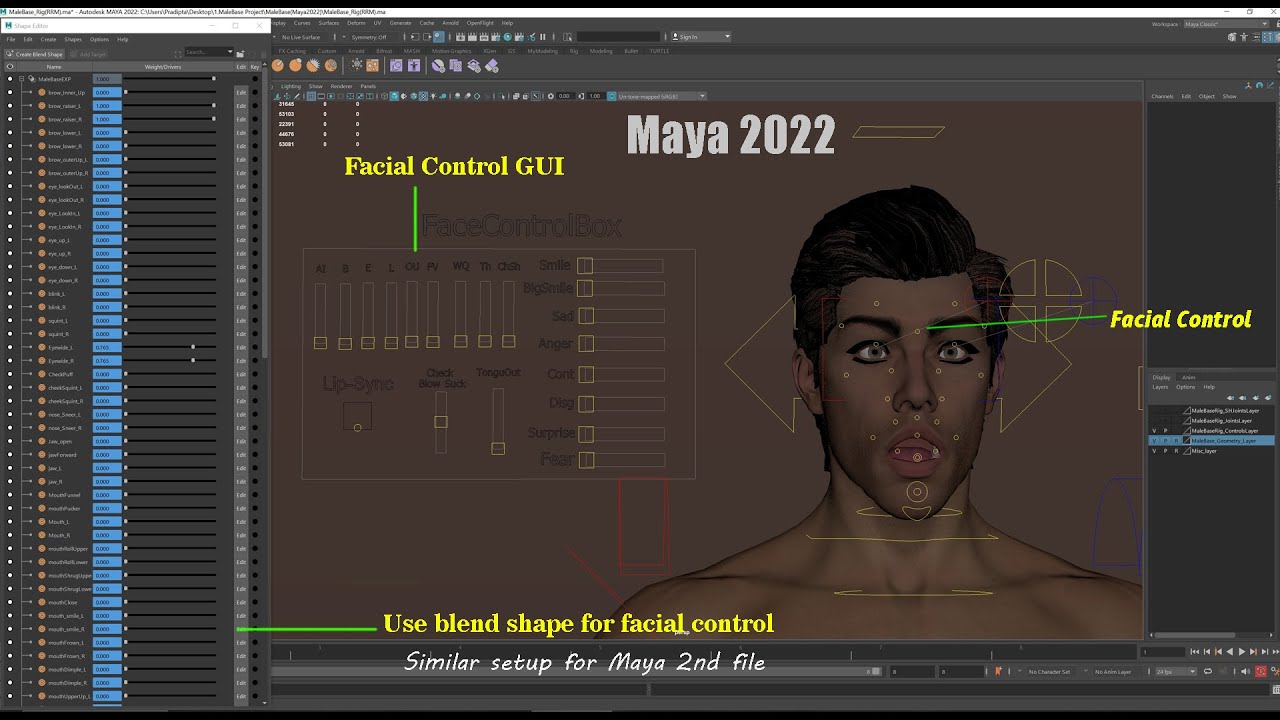Collapse the MaleBaseEXP tree group
Viewport: 1280px width, 720px height.
pyautogui.click(x=21, y=78)
